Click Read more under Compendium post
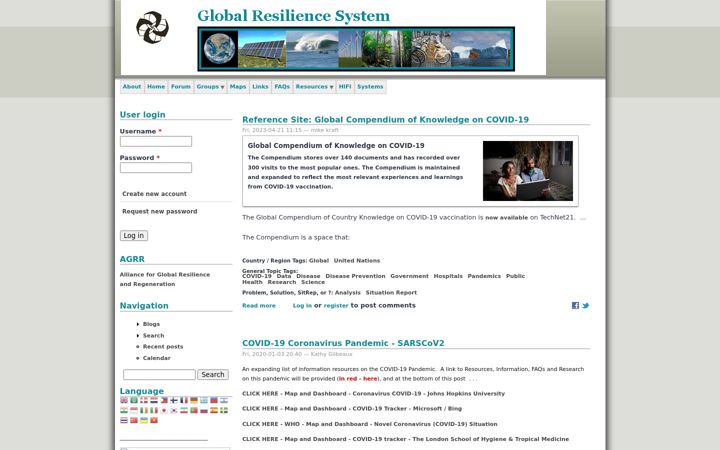The height and width of the screenshot is (450, 720). 259,306
